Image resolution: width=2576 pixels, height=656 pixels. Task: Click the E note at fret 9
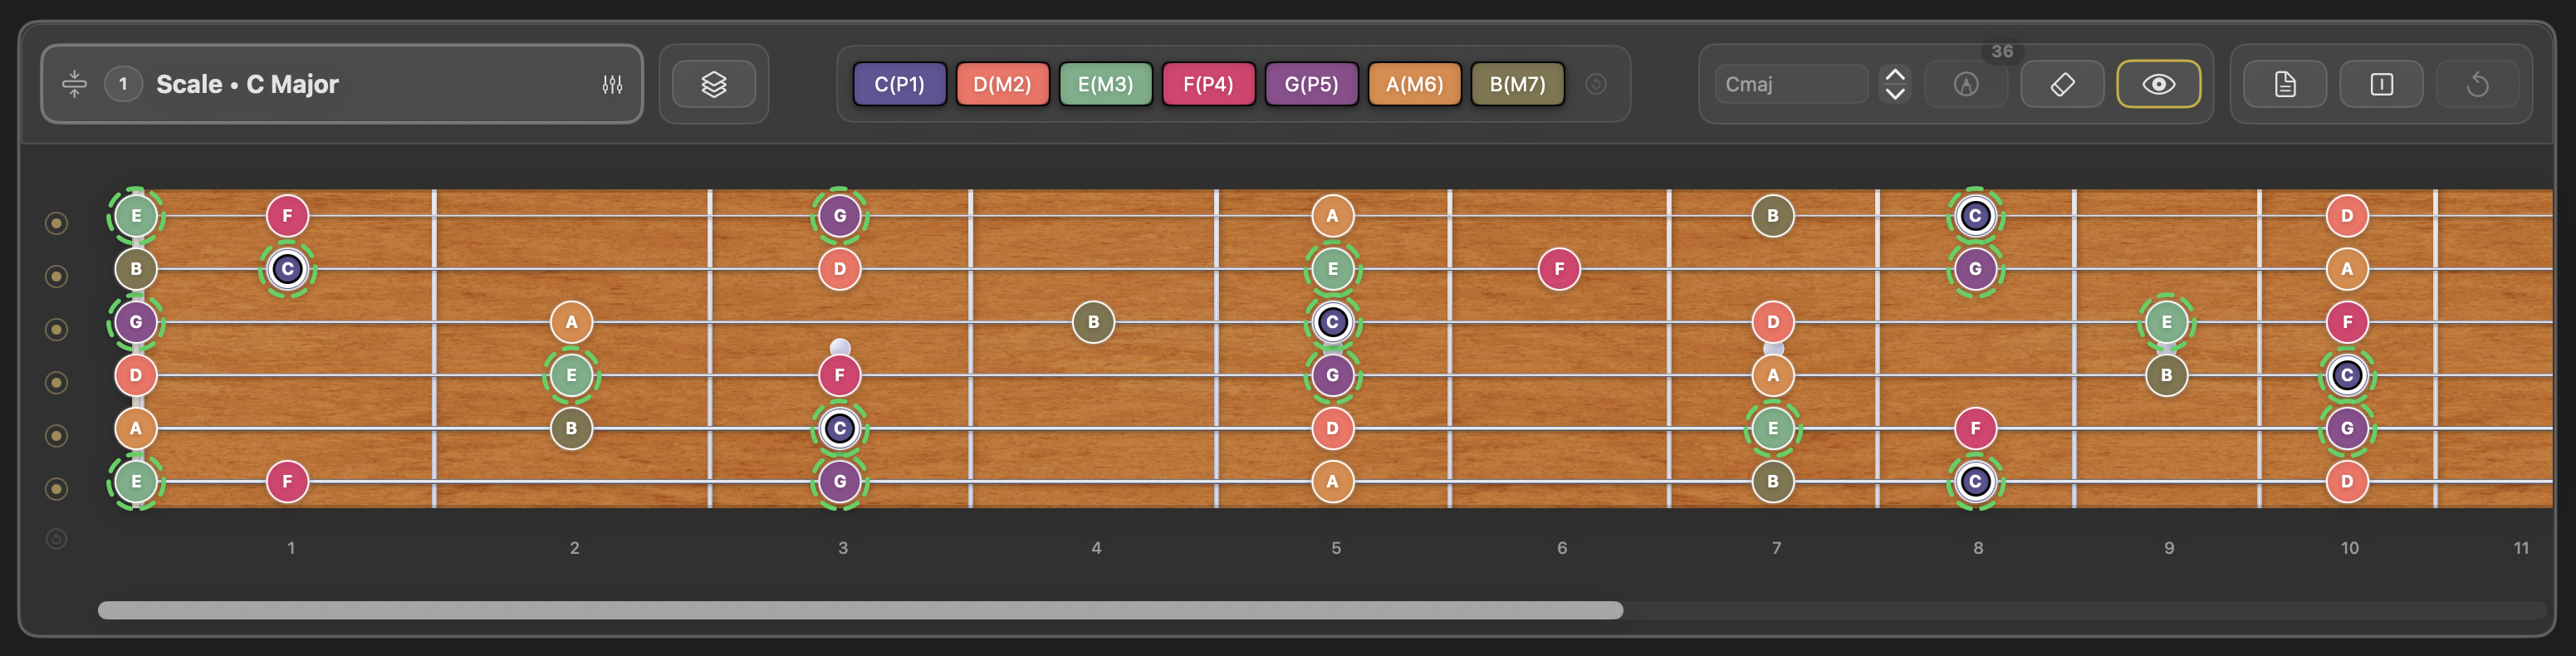click(2166, 322)
